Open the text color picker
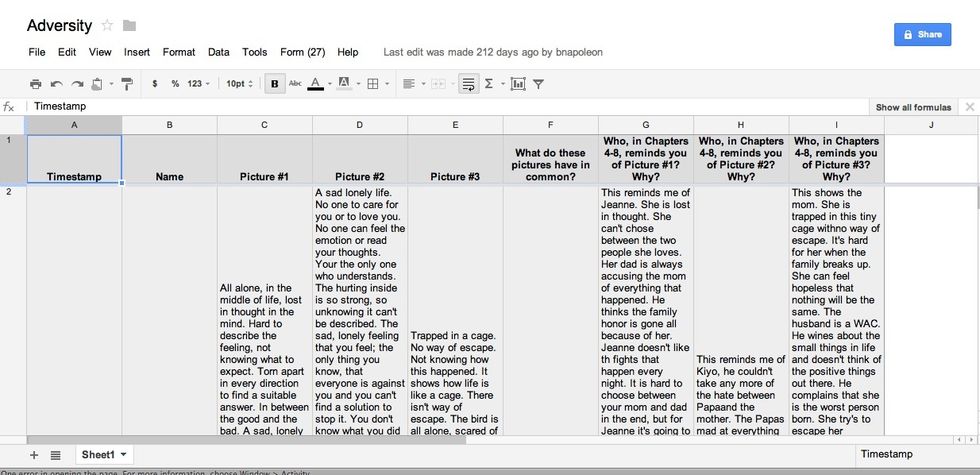The height and width of the screenshot is (475, 980). click(316, 84)
